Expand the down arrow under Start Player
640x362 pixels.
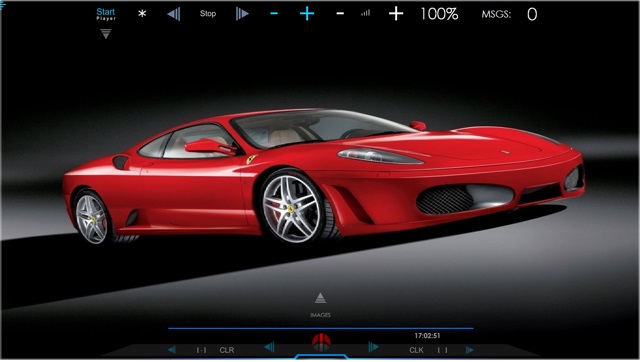(x=106, y=34)
